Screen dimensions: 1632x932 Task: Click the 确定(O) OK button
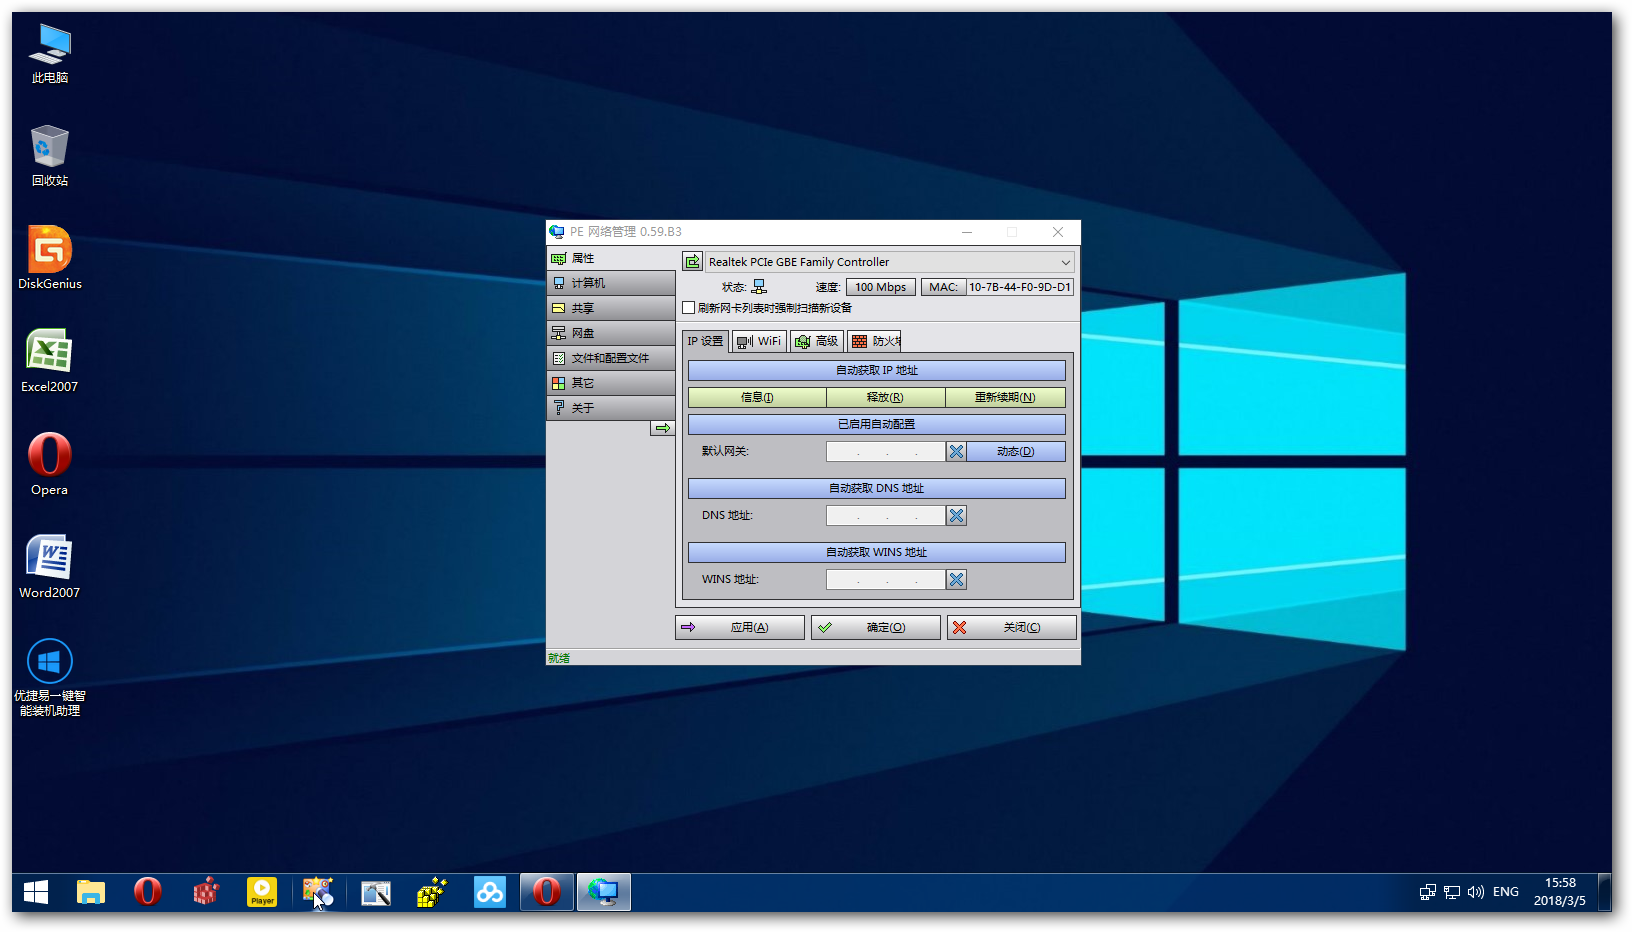point(876,627)
